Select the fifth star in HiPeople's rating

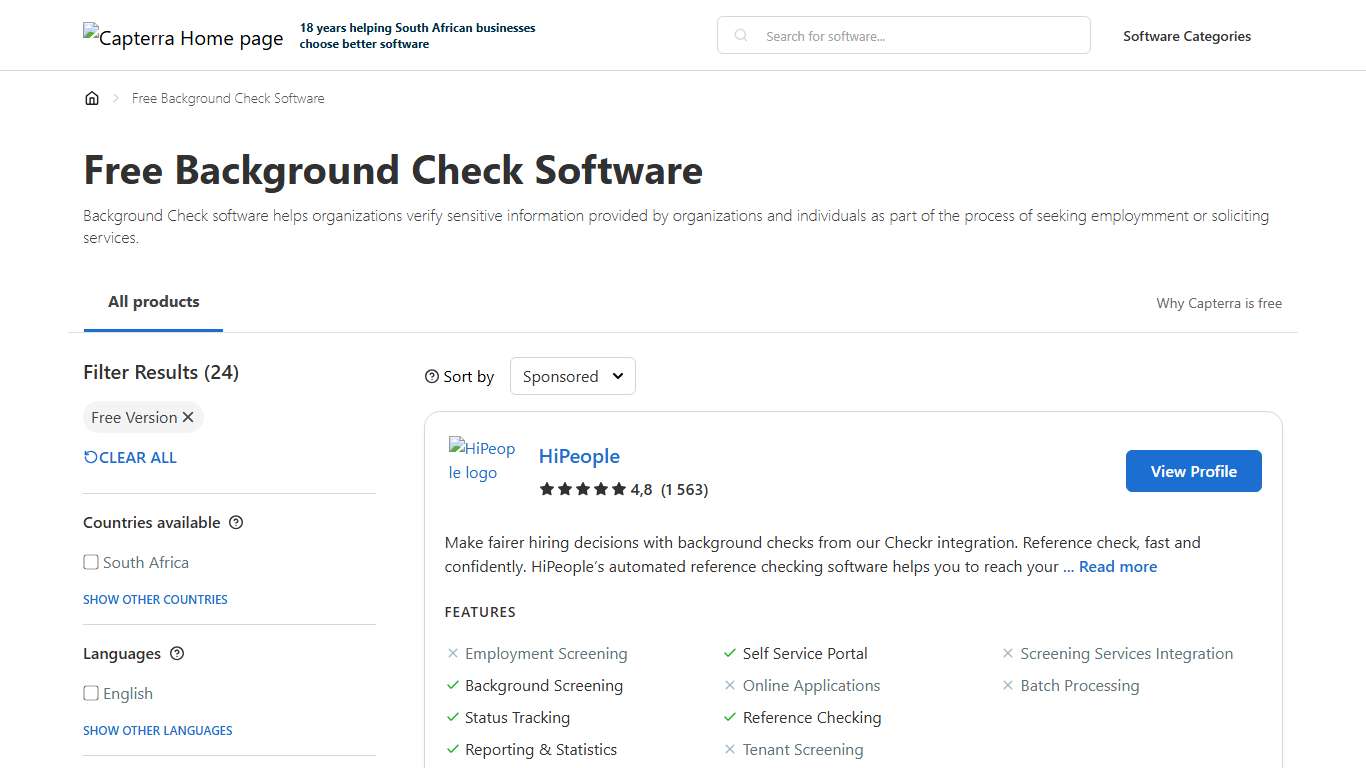[618, 489]
